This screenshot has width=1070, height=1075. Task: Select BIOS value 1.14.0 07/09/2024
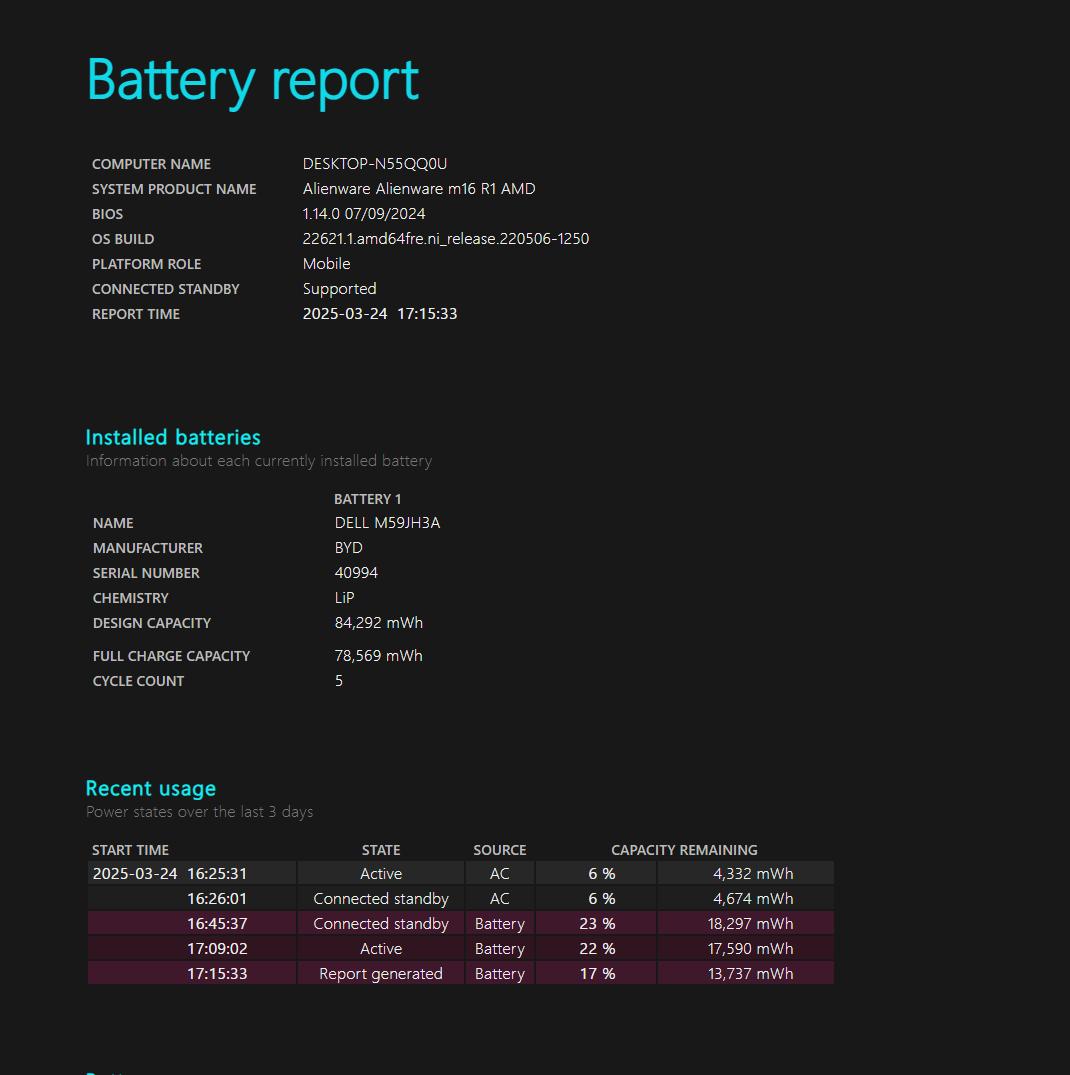click(364, 214)
